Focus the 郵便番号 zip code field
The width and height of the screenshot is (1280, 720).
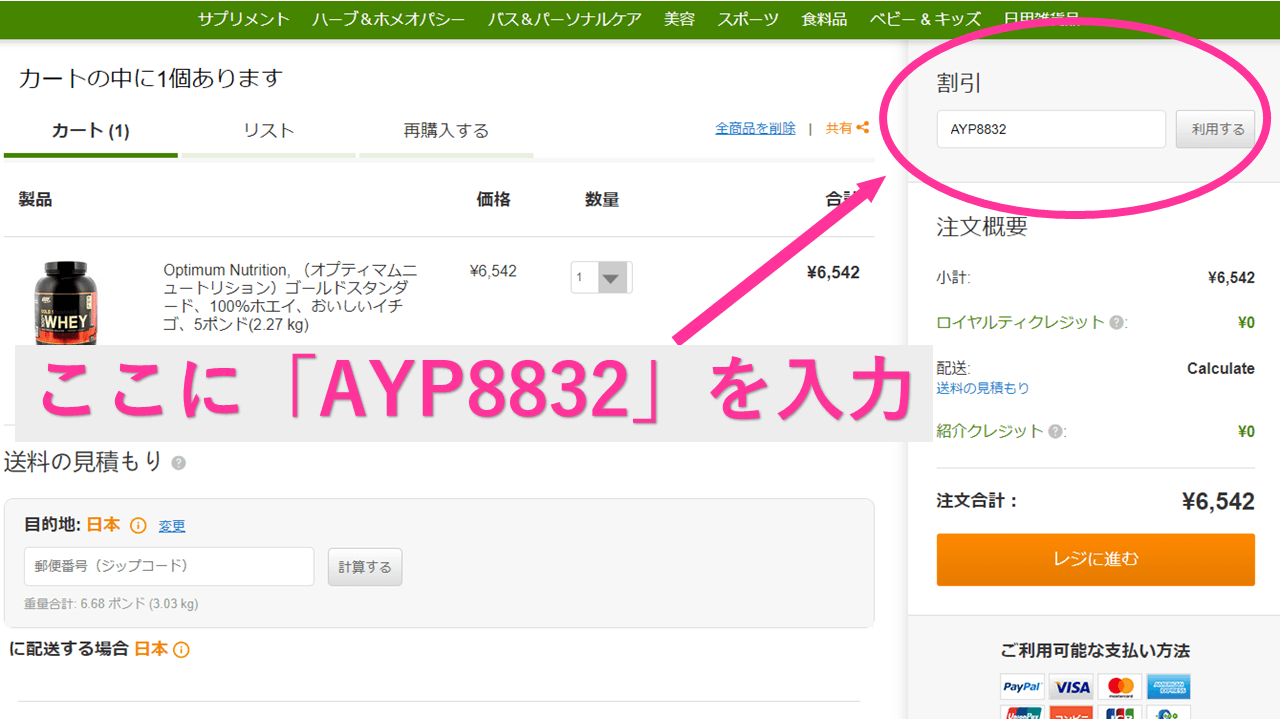(169, 566)
